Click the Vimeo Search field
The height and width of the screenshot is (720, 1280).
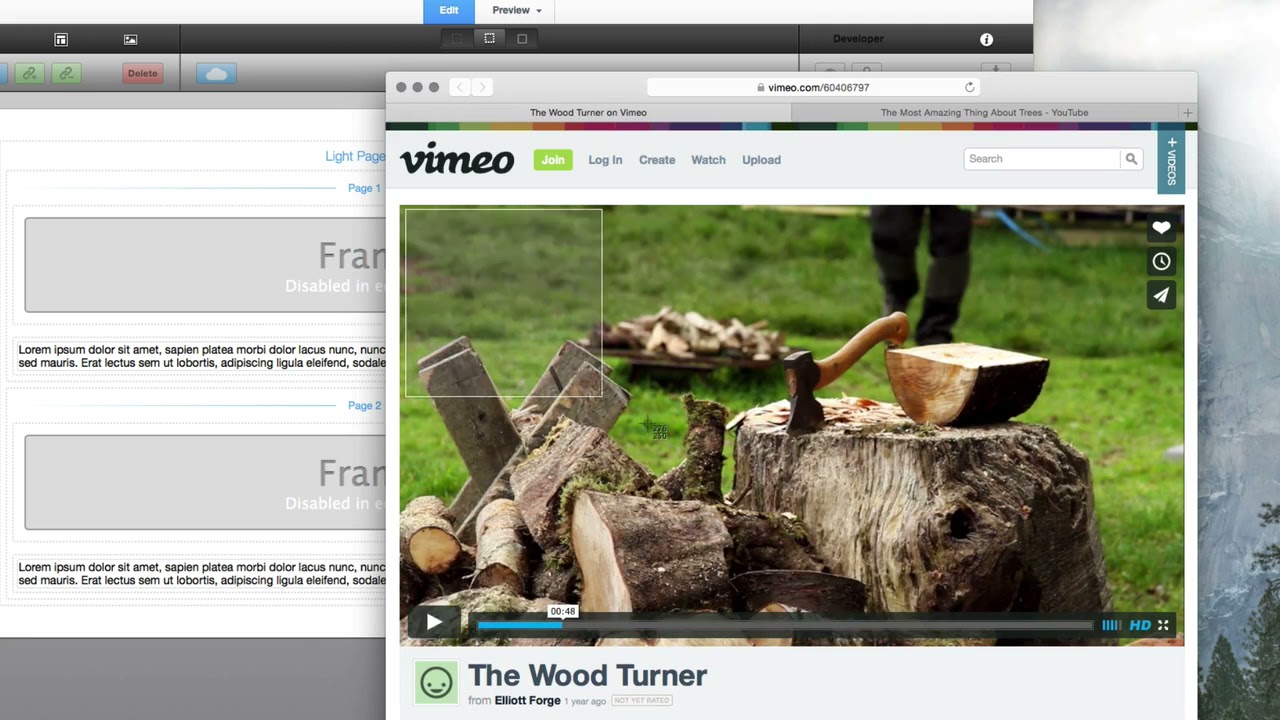pyautogui.click(x=1042, y=159)
